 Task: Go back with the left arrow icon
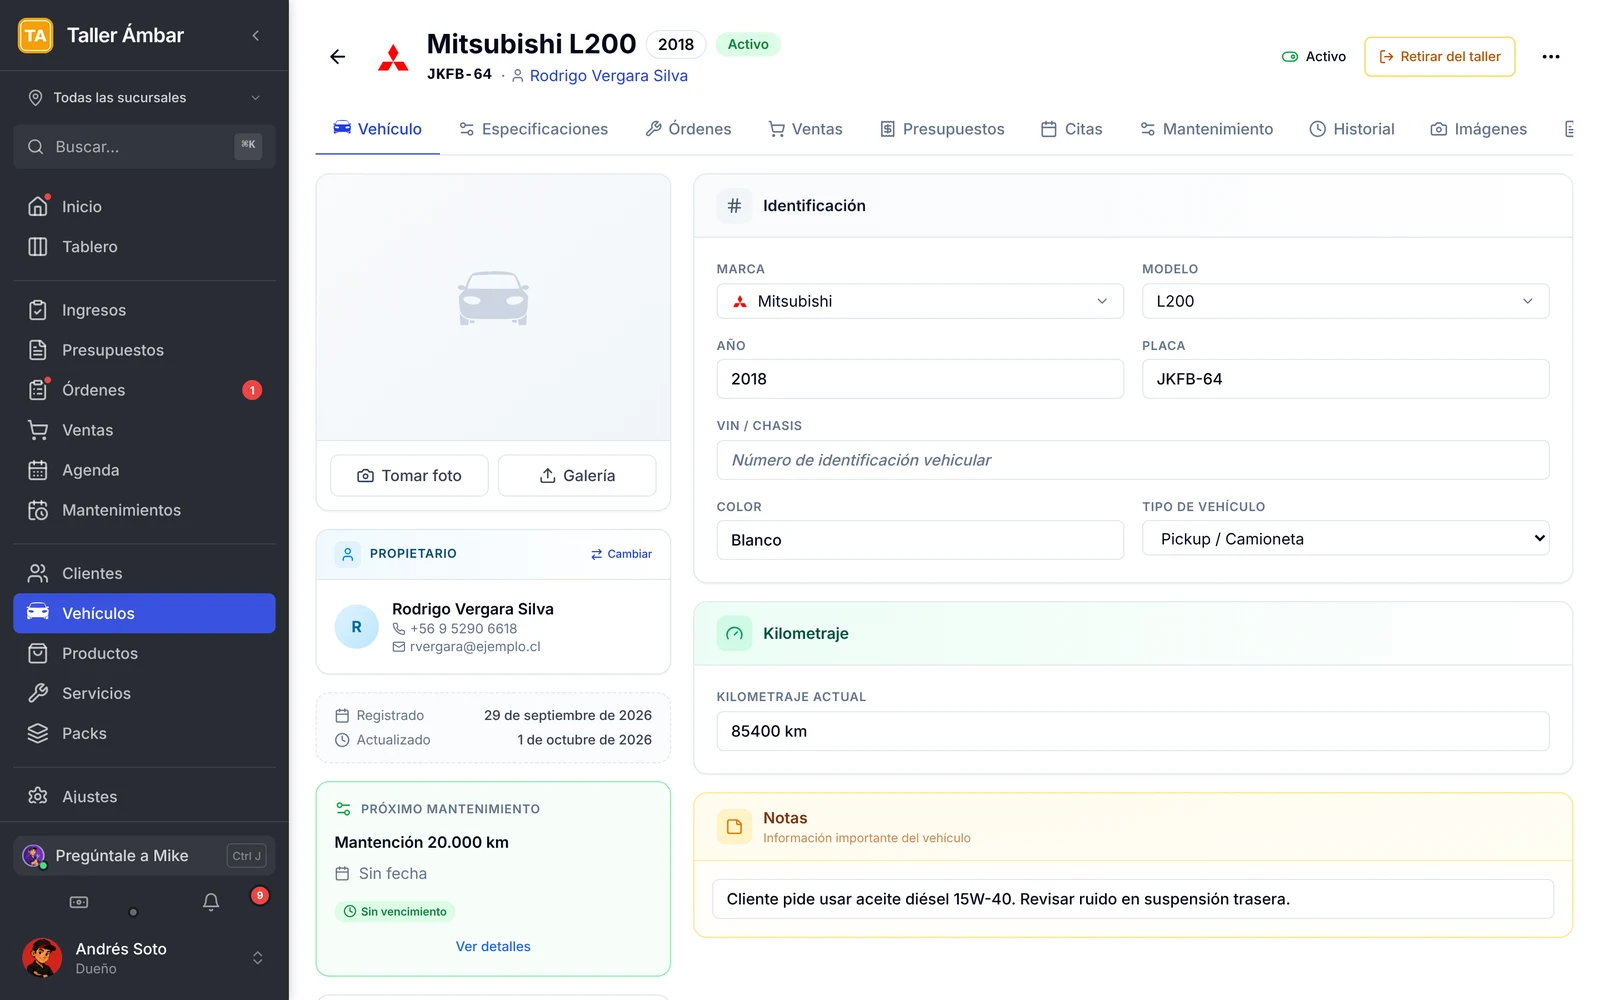coord(338,57)
